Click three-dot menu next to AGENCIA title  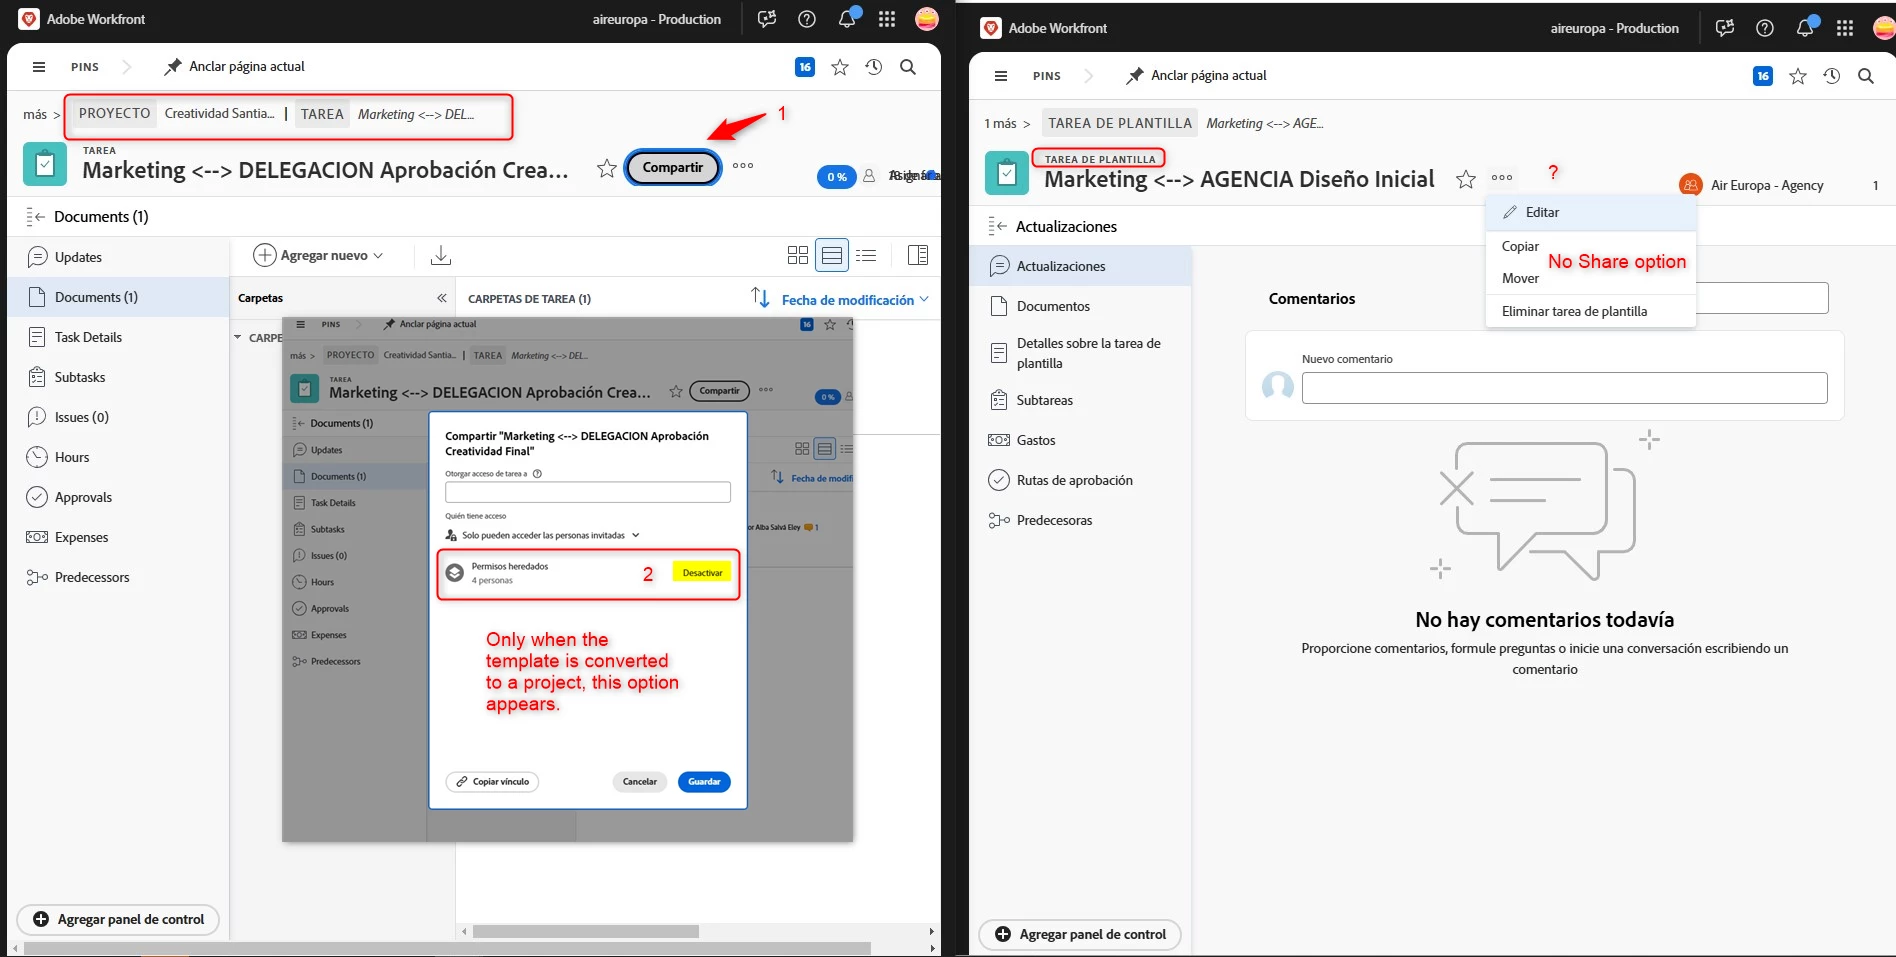[x=1502, y=178]
